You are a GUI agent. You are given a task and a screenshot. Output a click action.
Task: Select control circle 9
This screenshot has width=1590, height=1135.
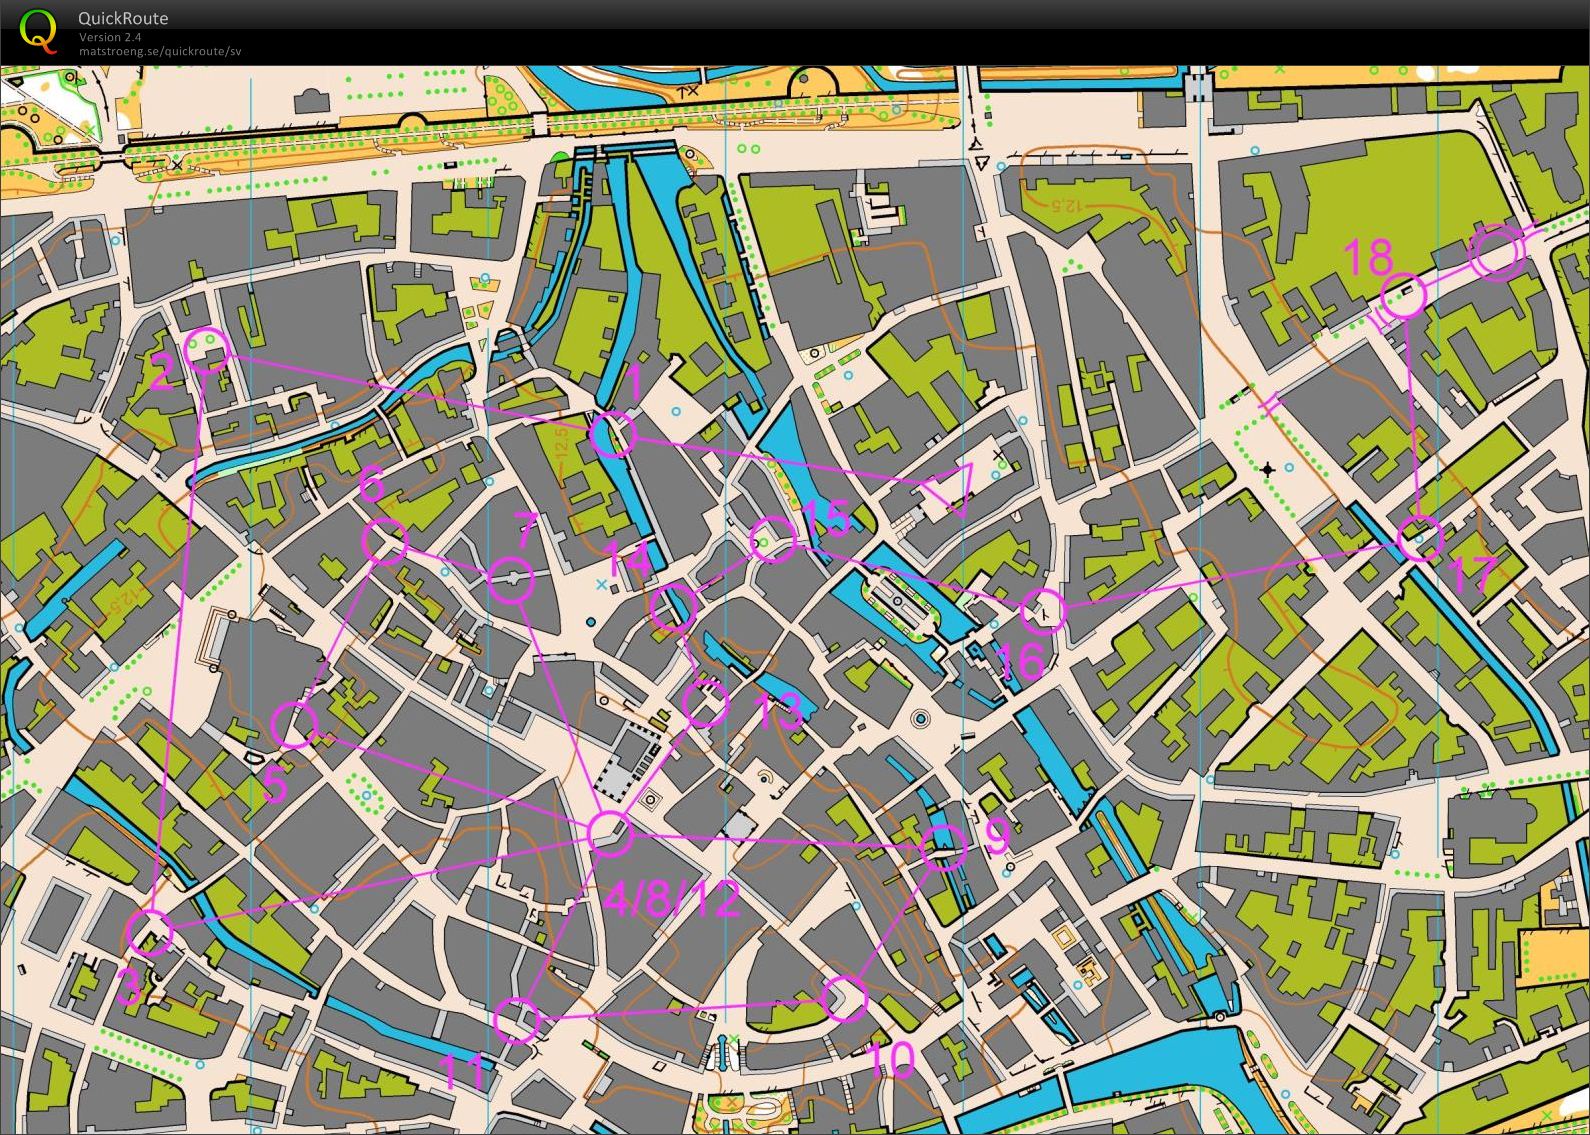943,849
